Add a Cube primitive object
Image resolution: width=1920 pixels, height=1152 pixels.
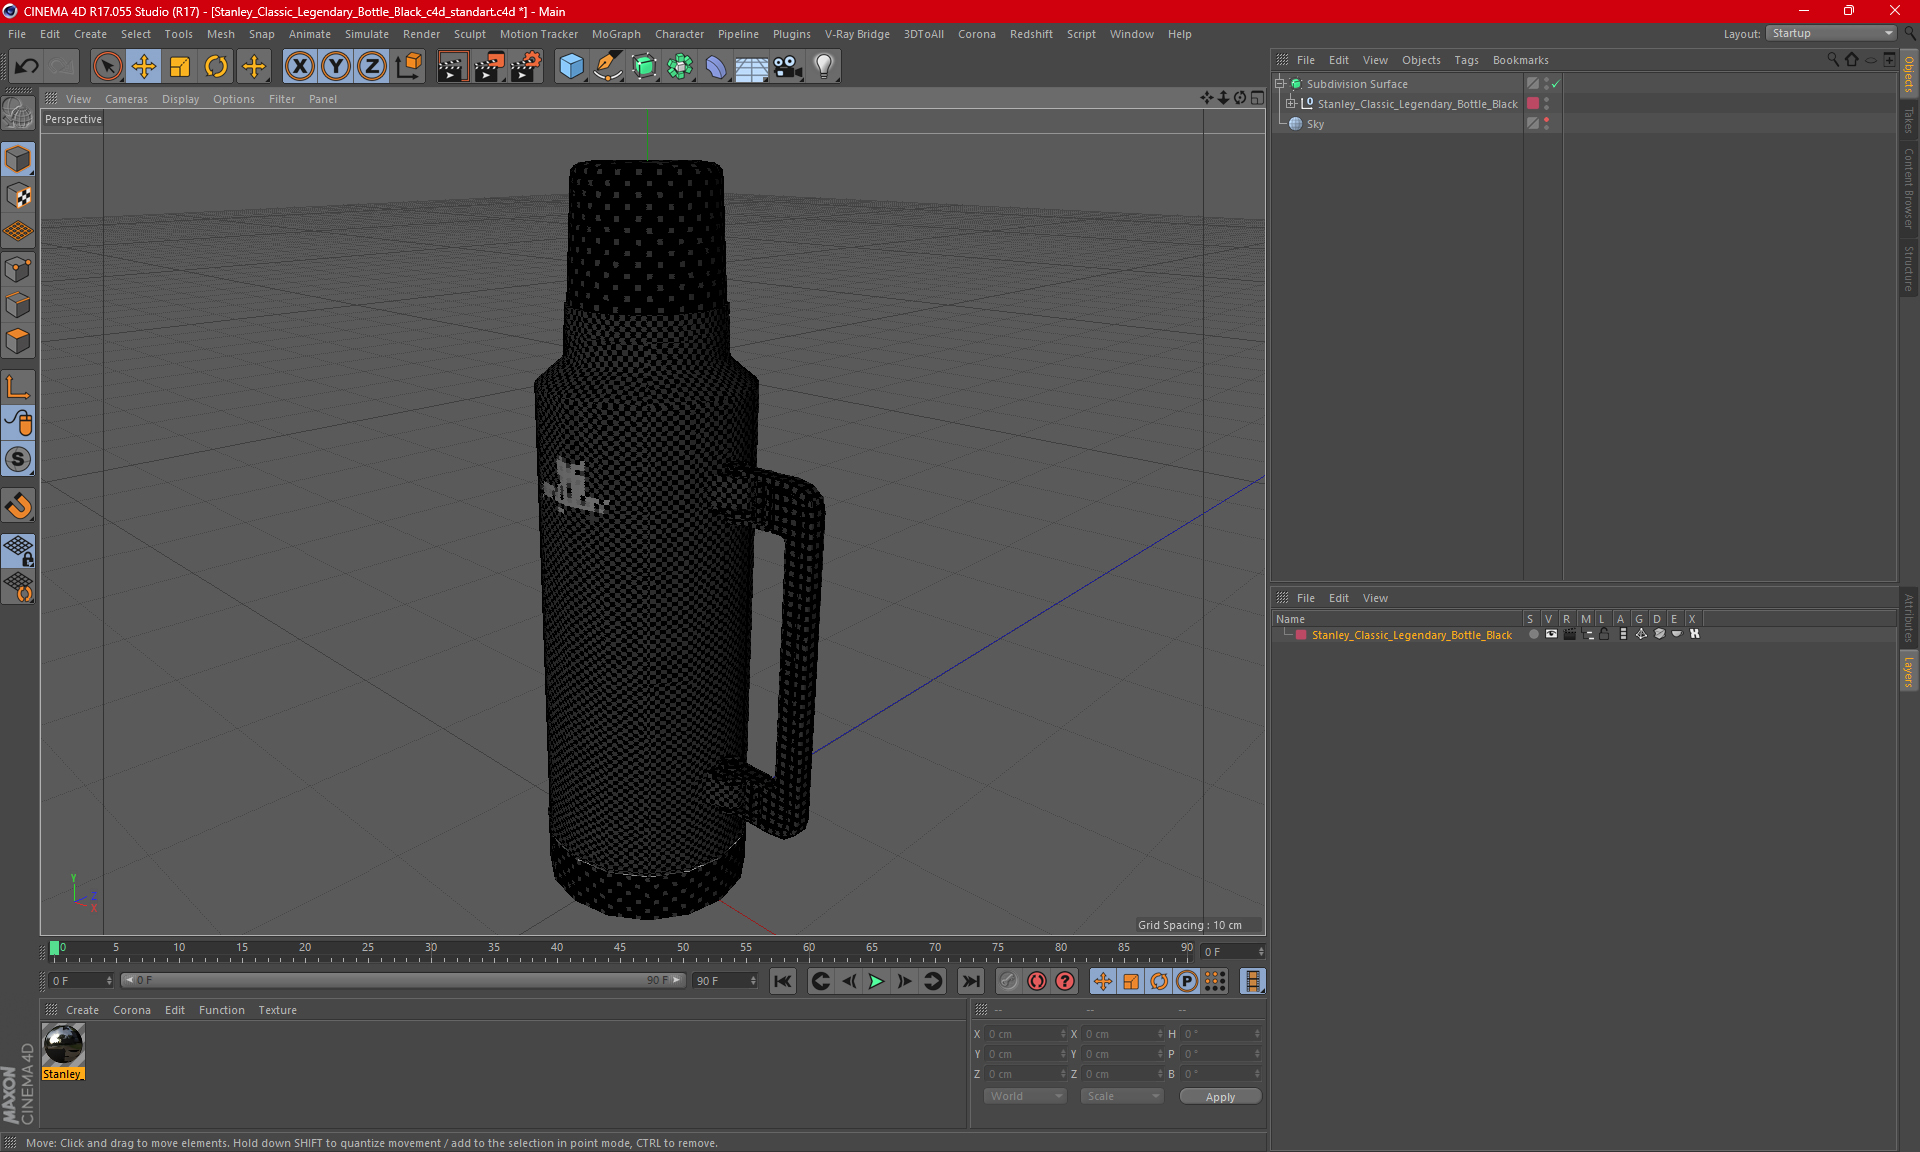pyautogui.click(x=571, y=67)
